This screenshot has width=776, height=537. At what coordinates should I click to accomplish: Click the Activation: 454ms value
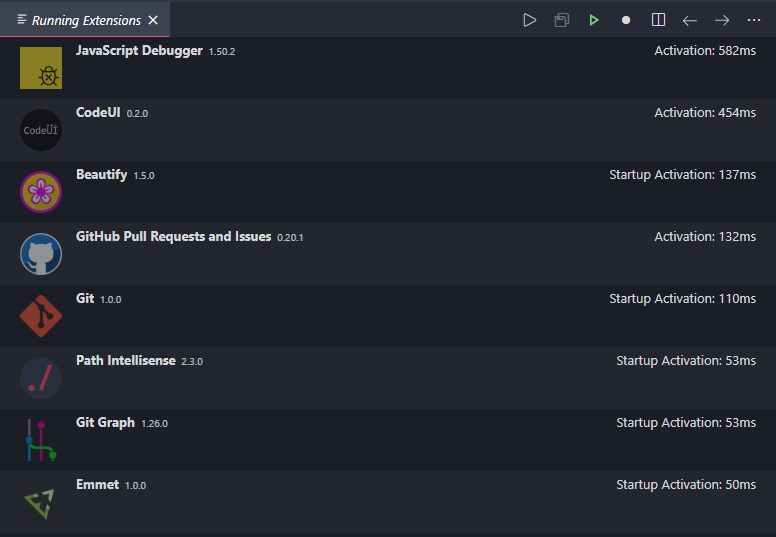coord(705,113)
